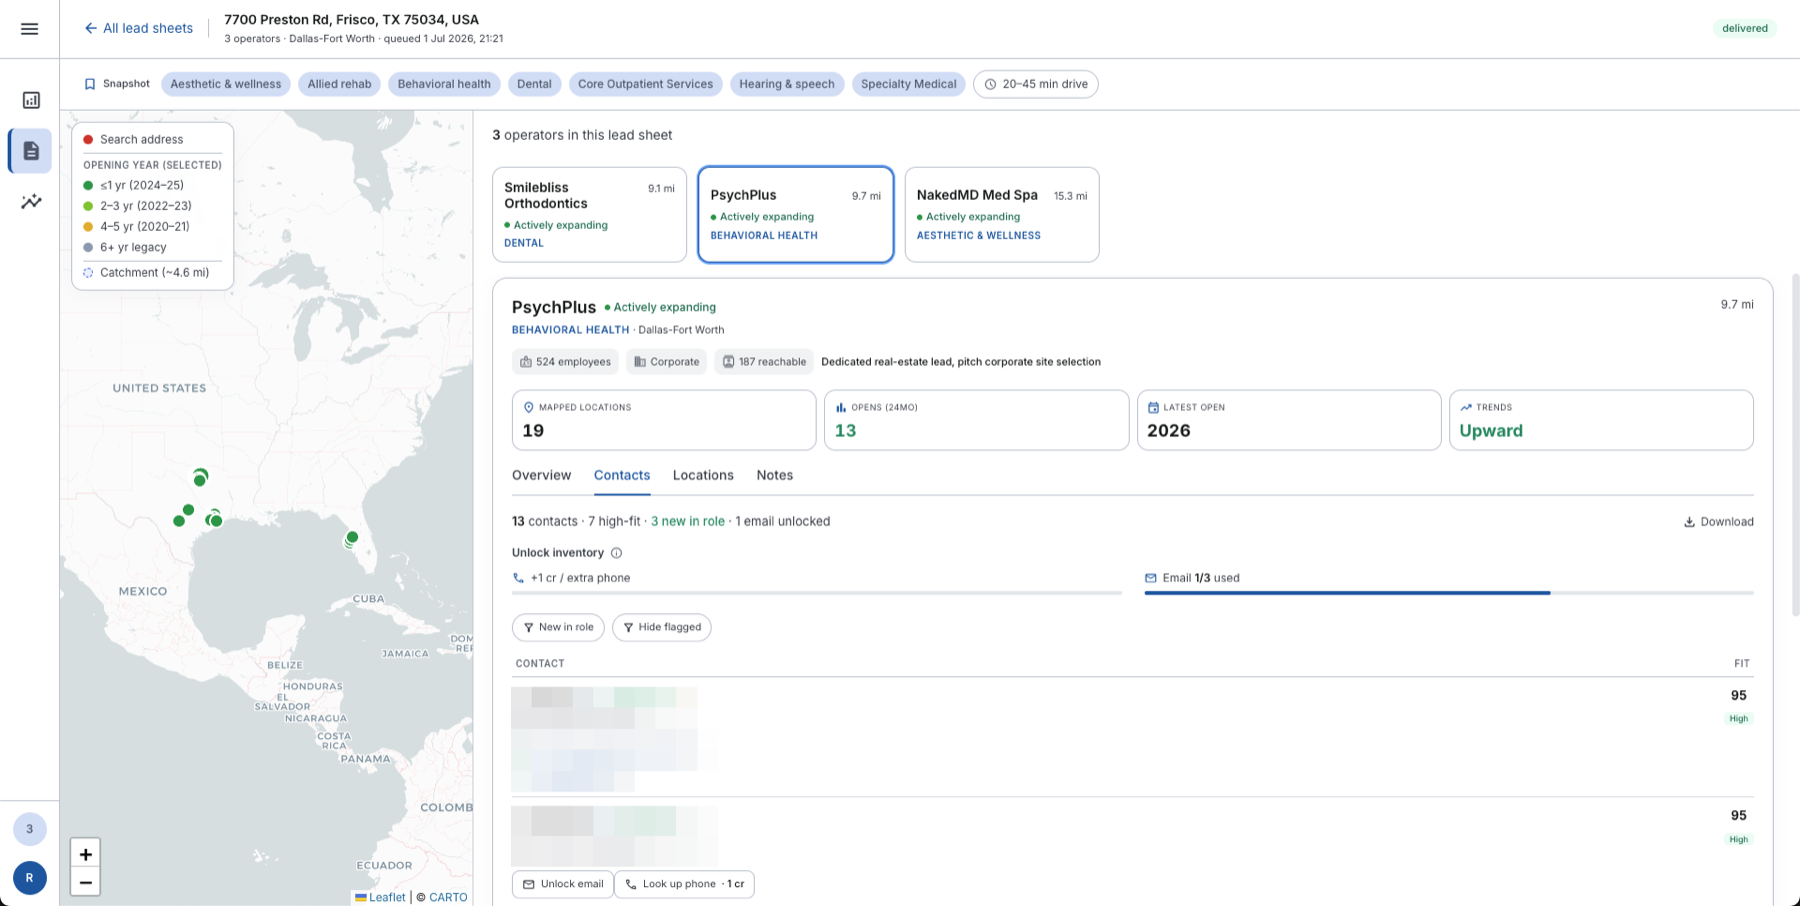This screenshot has width=1800, height=906.
Task: Click the Unlock inventory info icon
Action: point(616,553)
